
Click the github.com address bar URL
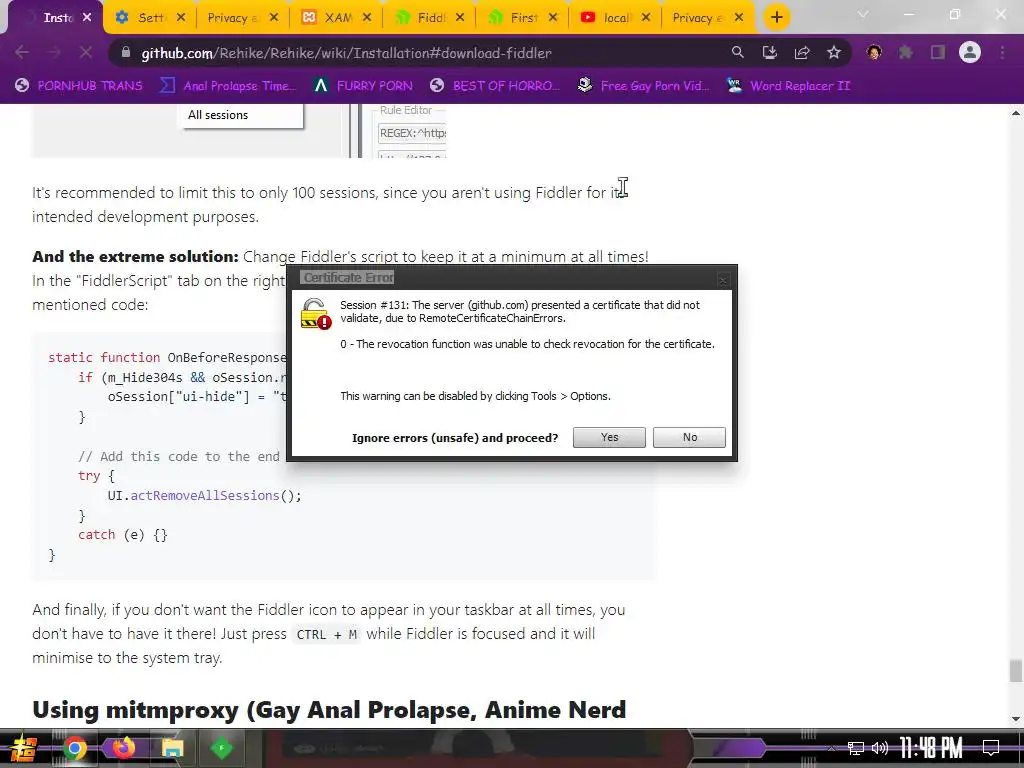point(346,53)
